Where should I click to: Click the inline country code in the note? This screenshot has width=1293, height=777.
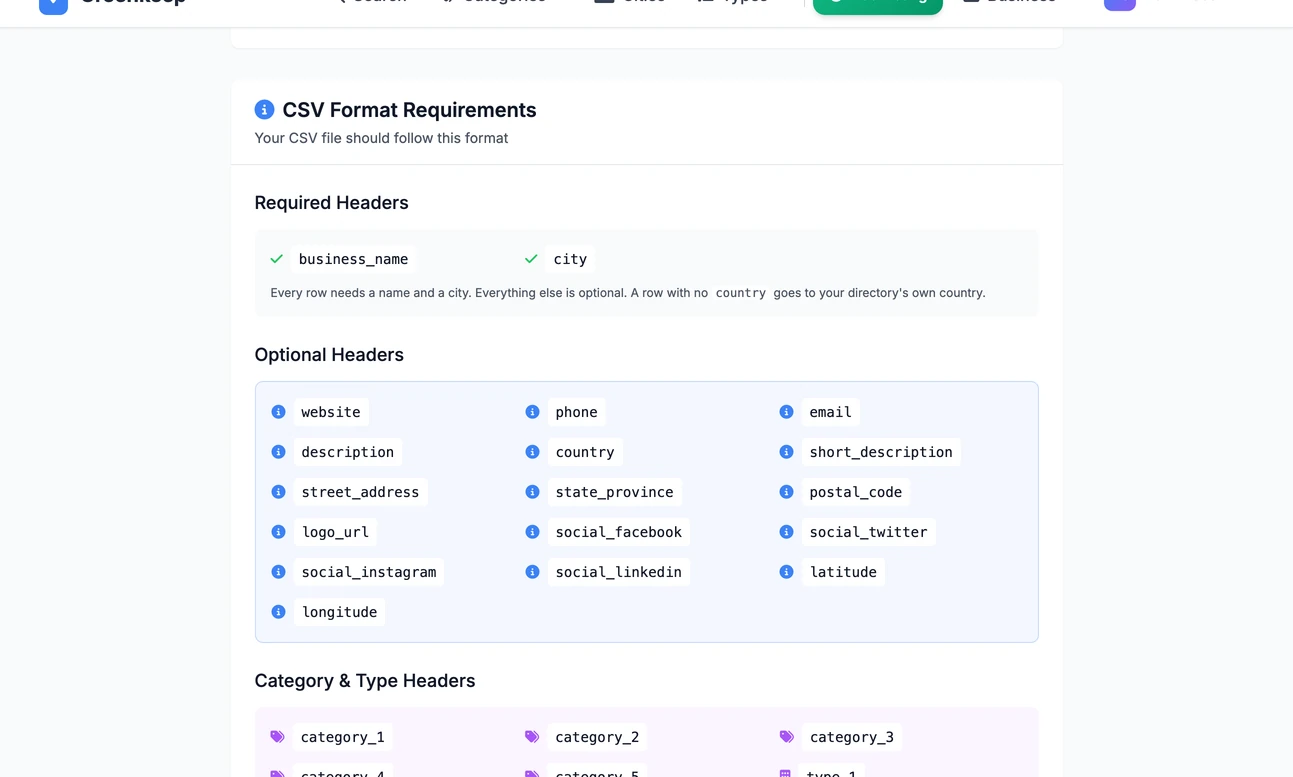pyautogui.click(x=741, y=293)
